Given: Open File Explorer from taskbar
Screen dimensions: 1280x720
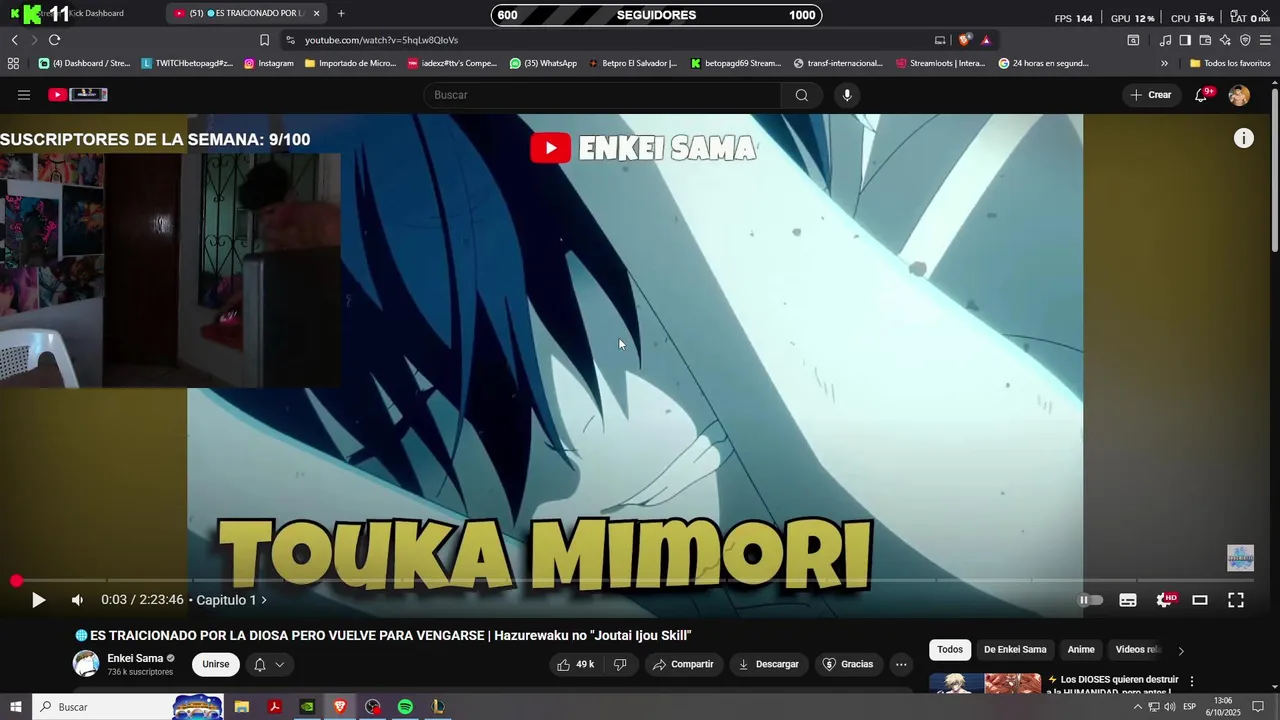Looking at the screenshot, I should click(241, 707).
